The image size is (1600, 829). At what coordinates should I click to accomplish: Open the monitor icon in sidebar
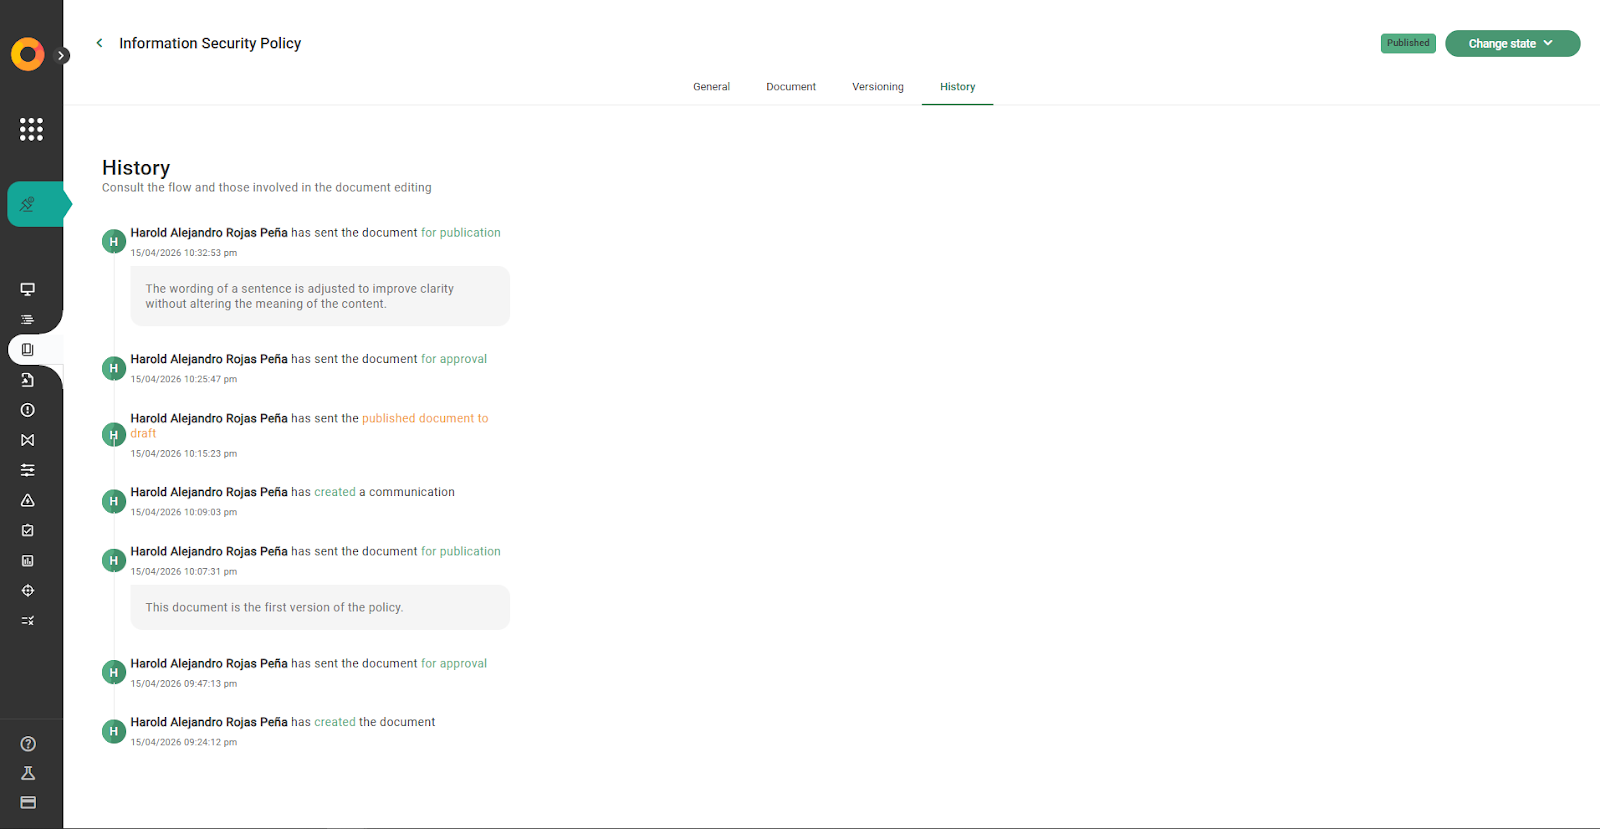(28, 289)
